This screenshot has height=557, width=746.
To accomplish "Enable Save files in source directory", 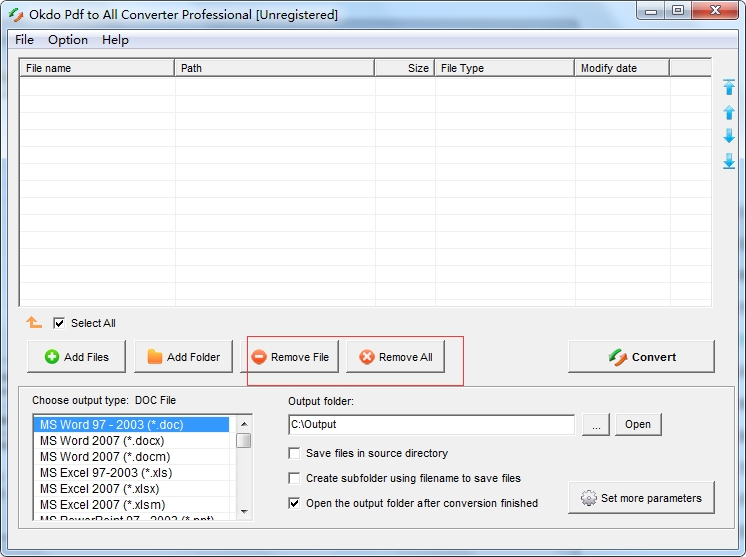I will click(294, 453).
